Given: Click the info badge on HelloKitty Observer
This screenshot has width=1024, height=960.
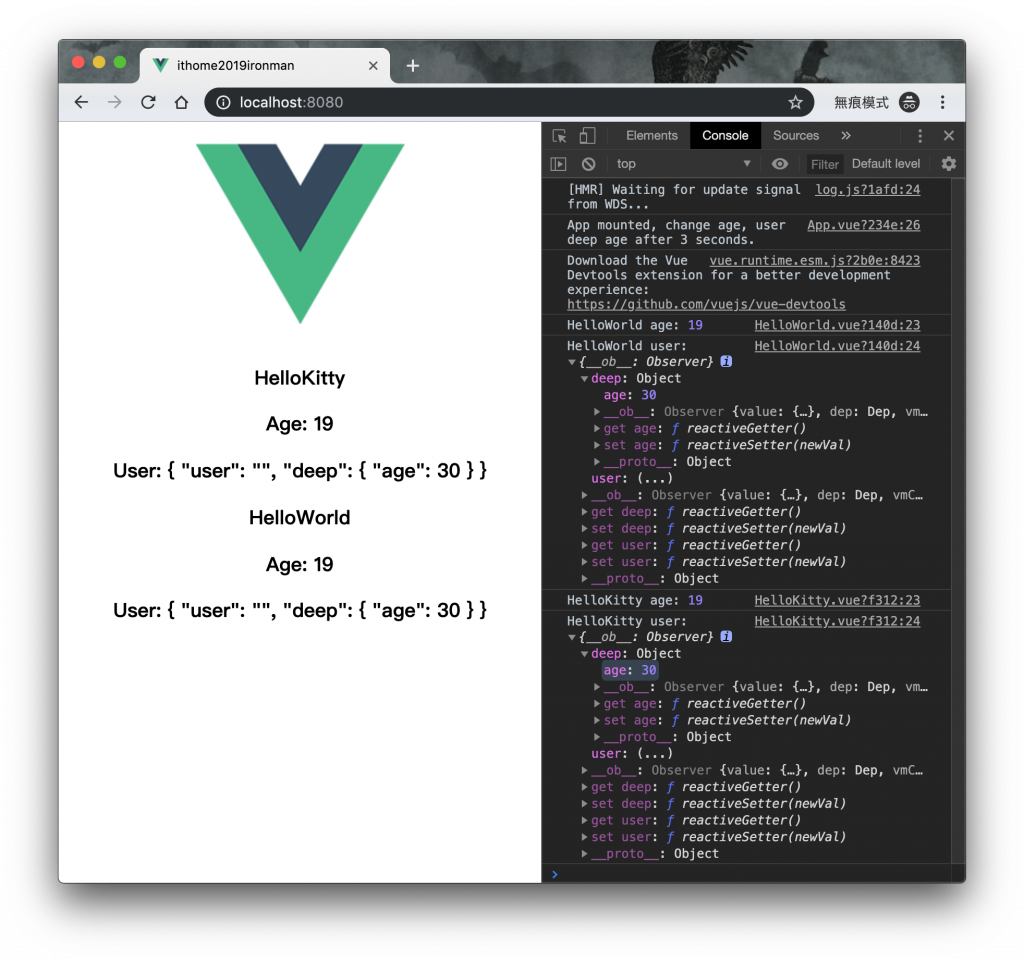Looking at the screenshot, I should click(726, 637).
